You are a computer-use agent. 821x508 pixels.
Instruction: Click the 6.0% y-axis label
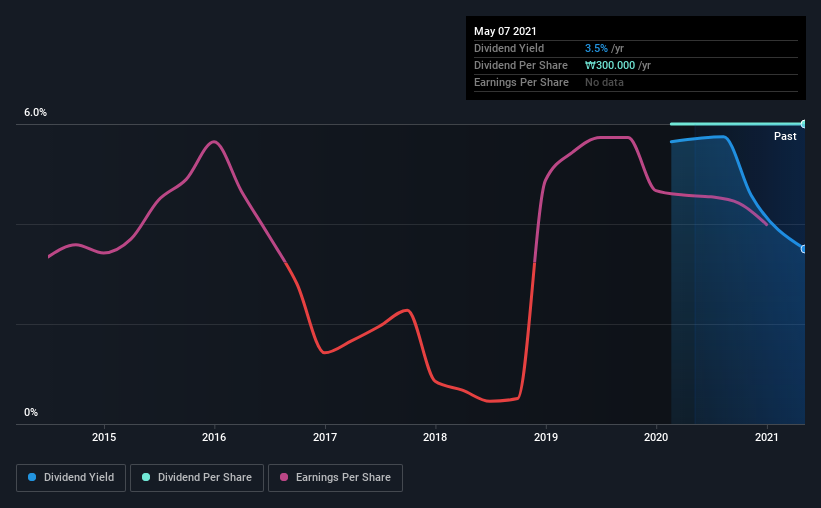[35, 113]
